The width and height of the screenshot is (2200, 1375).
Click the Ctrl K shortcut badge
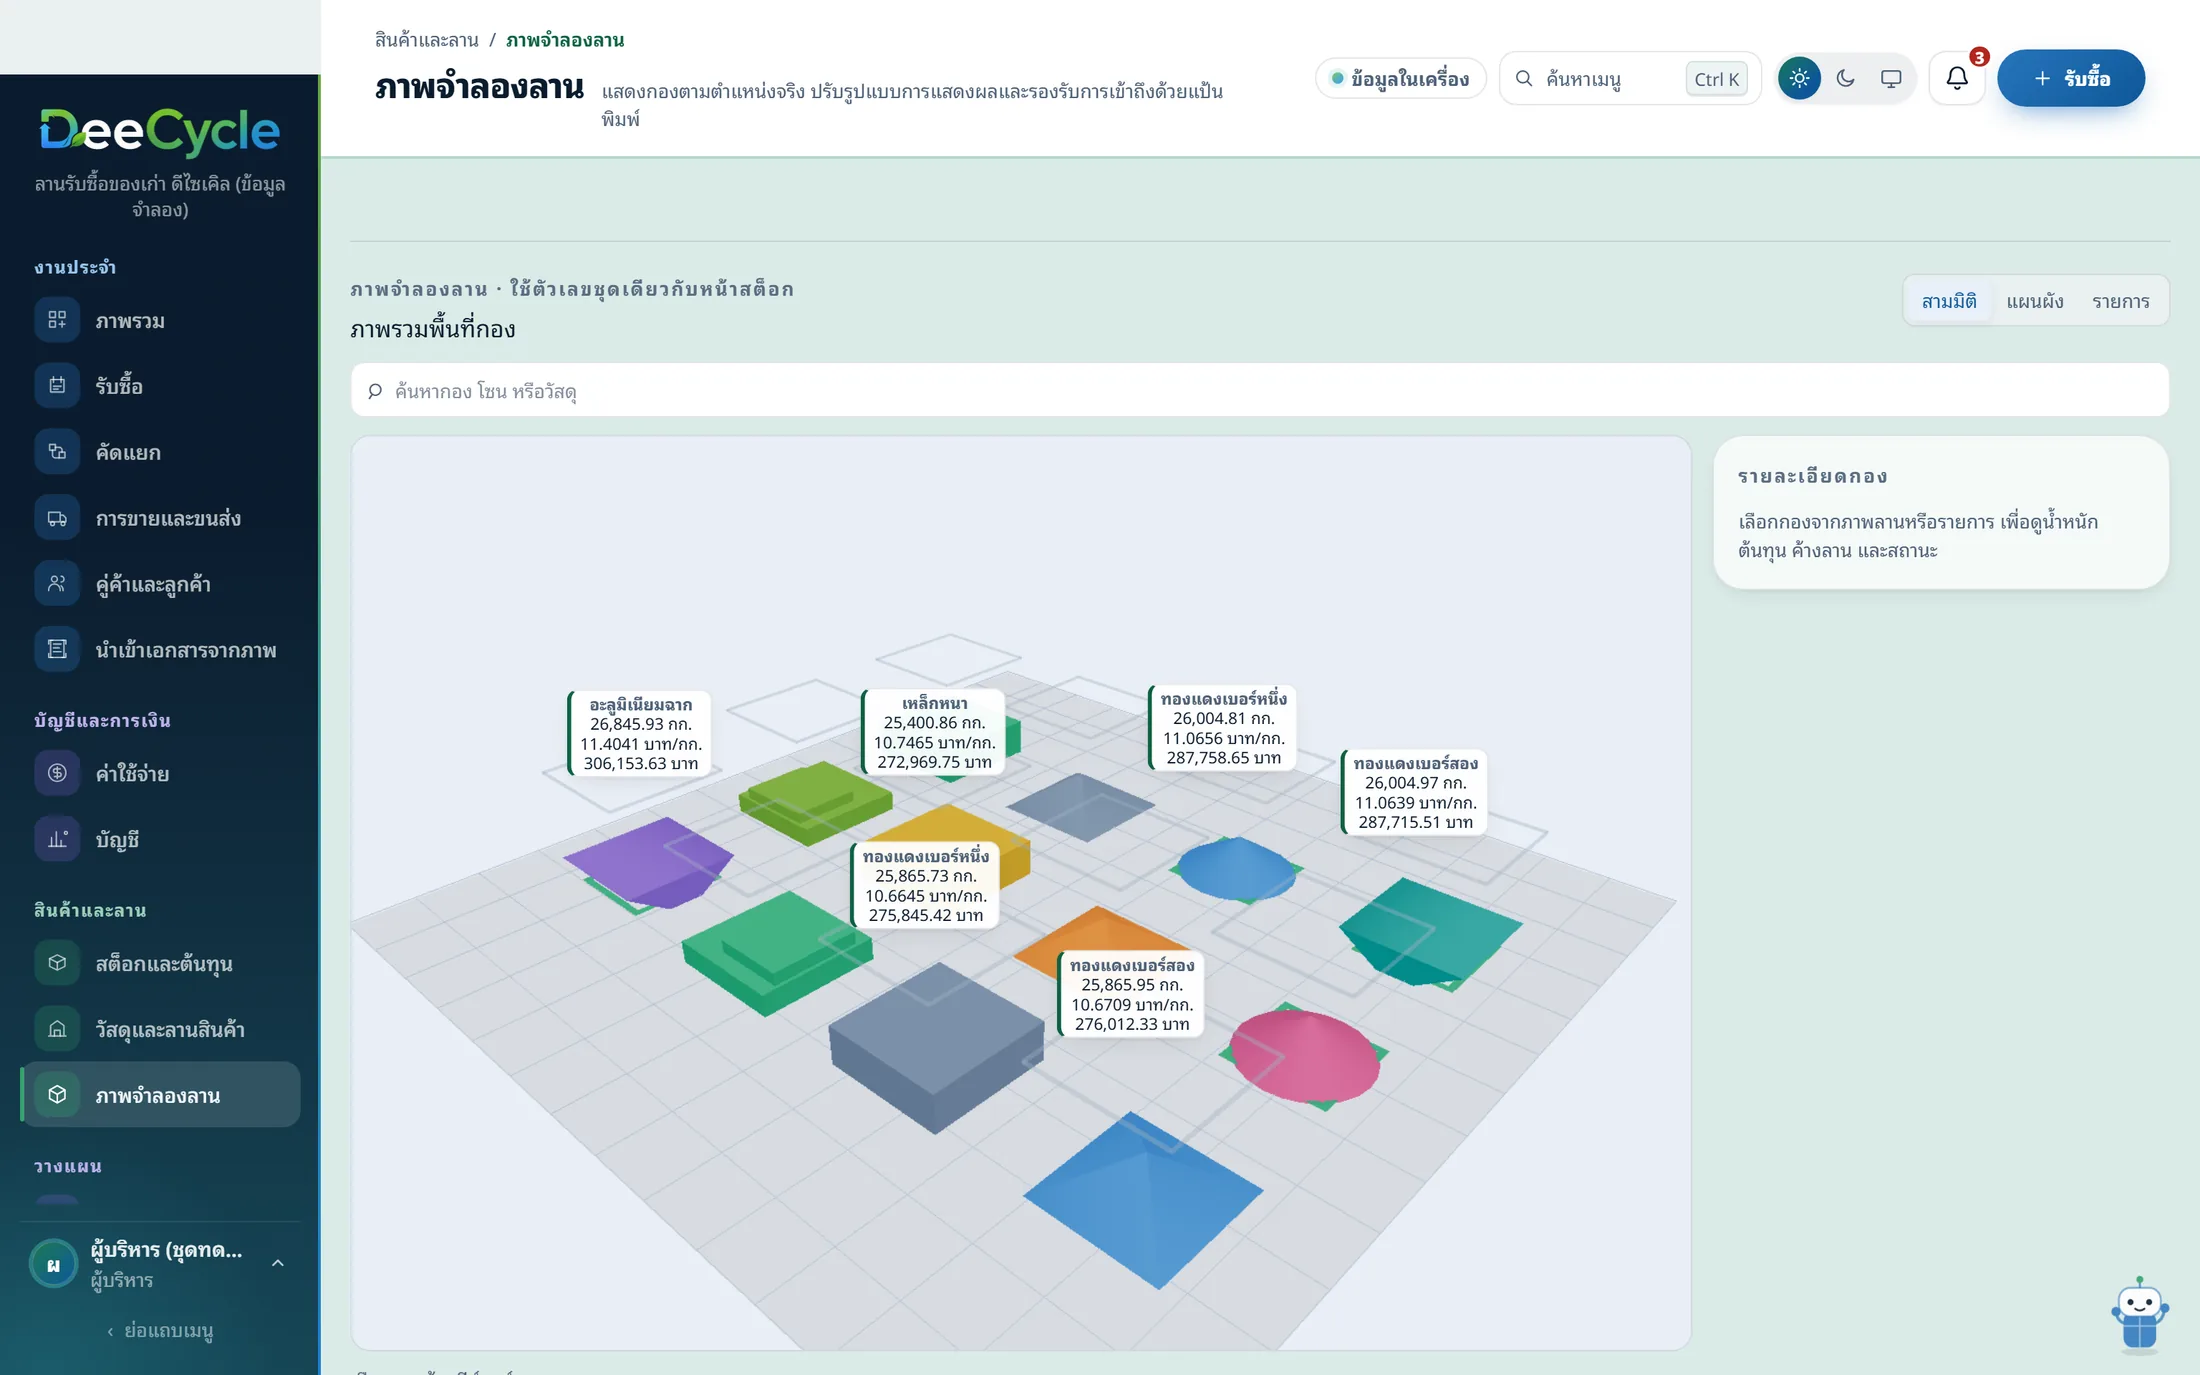coord(1717,79)
